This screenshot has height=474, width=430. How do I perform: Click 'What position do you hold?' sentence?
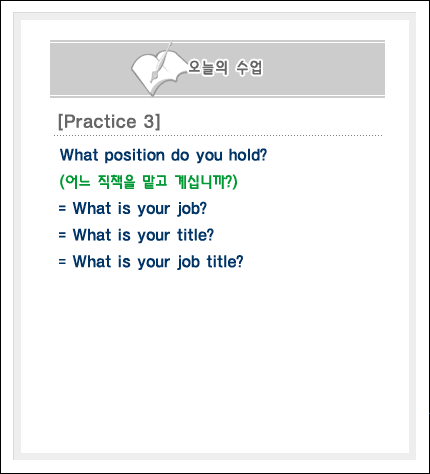coord(163,155)
